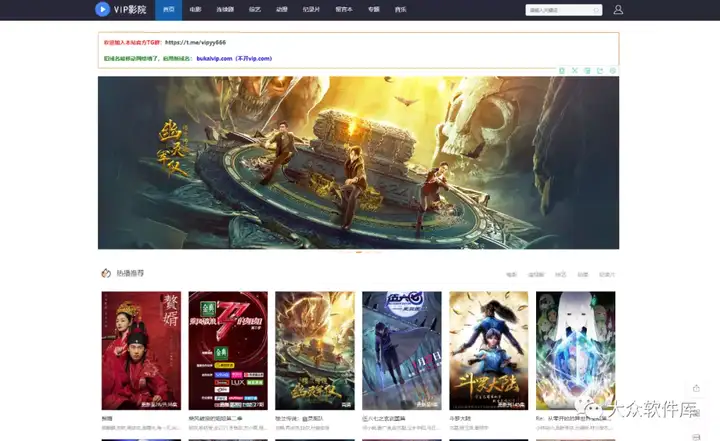Click the first green icon above the banner

pos(562,70)
